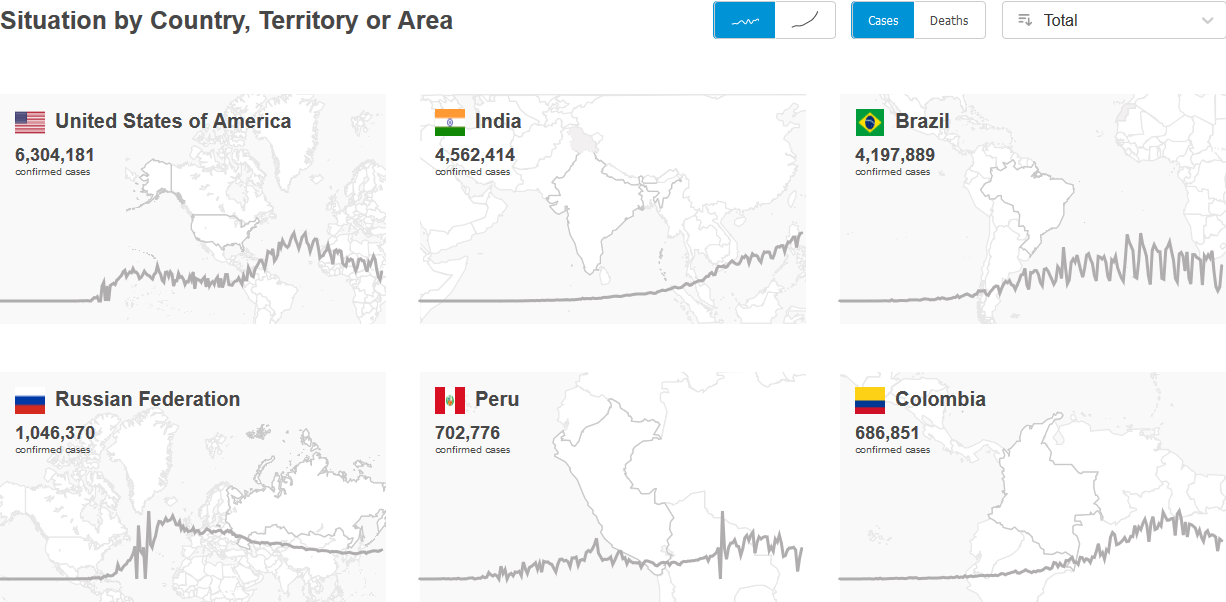
Task: Click the Peru flag icon
Action: point(450,400)
